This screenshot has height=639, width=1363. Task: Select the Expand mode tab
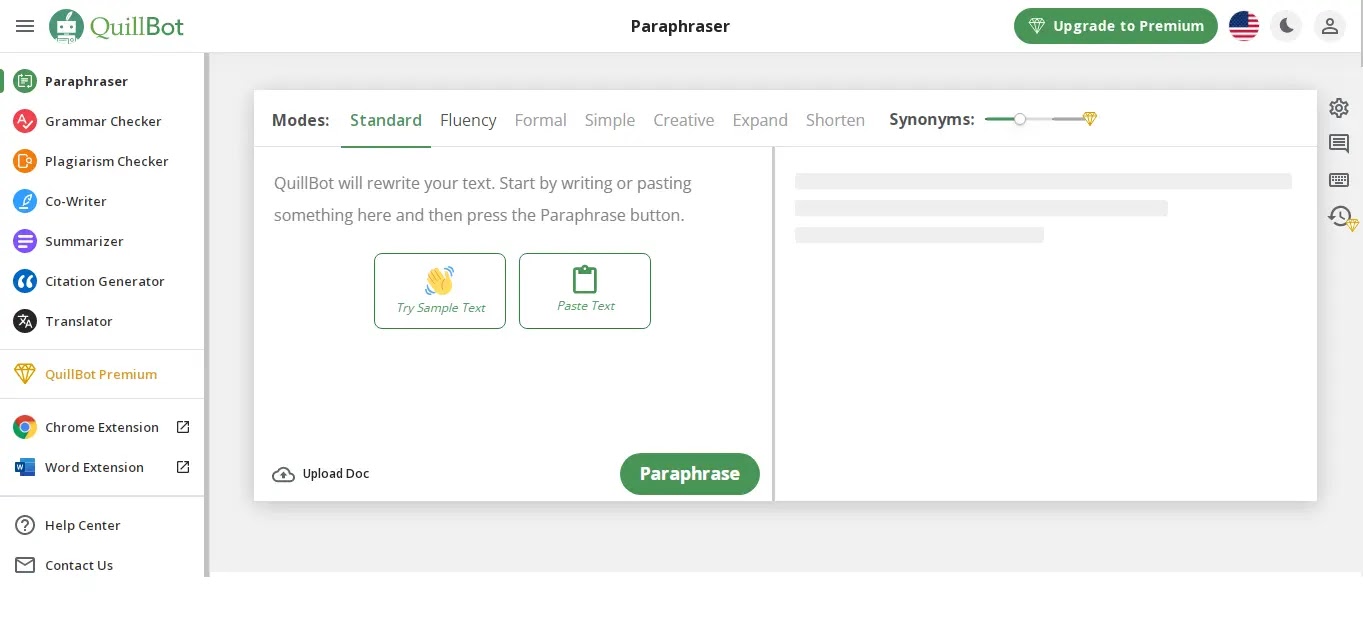click(760, 120)
